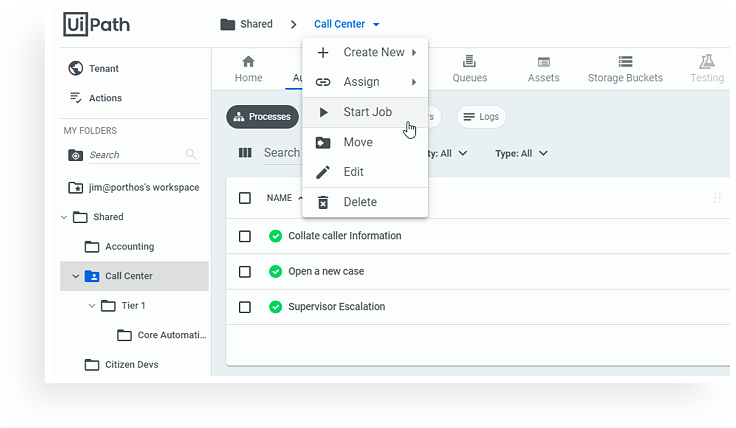Choose Start Job from the menu
Image resolution: width=736 pixels, height=428 pixels.
[x=365, y=112]
